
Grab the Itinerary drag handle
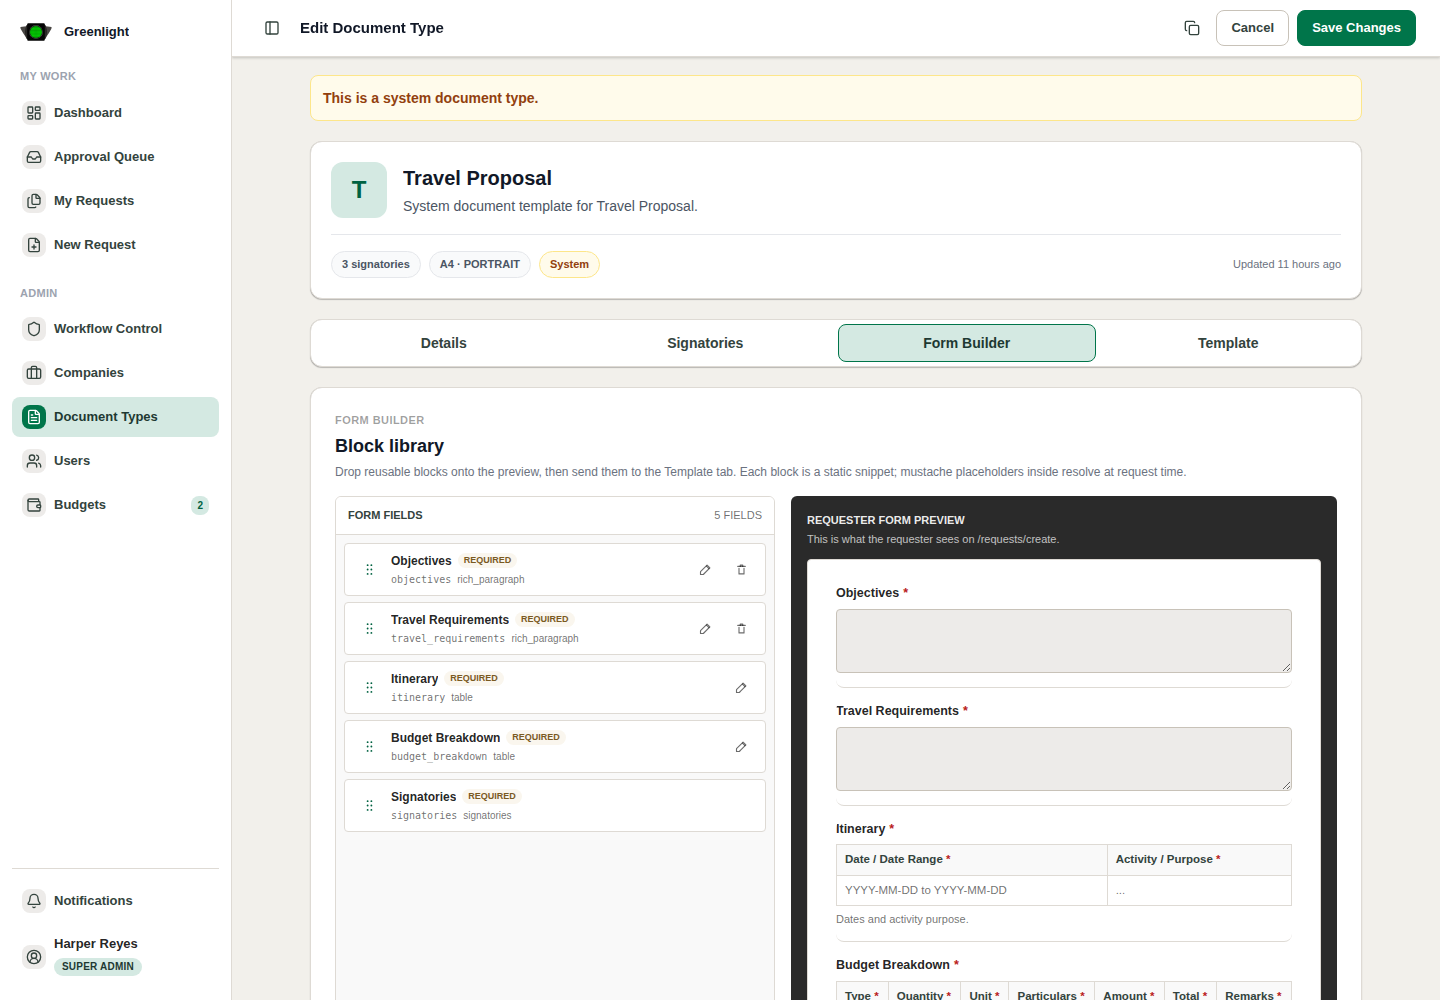point(369,688)
